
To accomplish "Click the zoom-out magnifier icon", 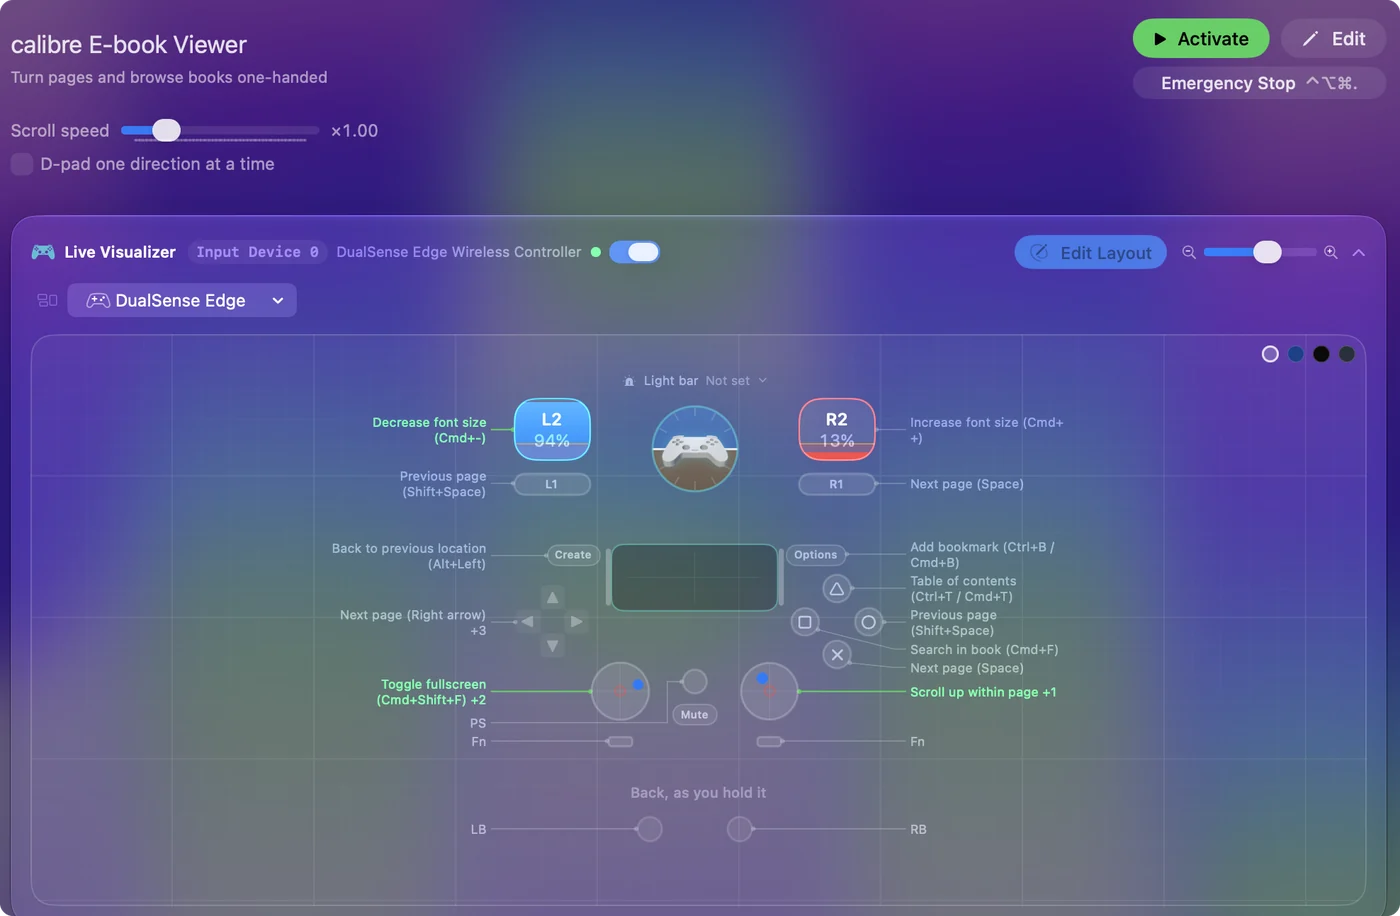I will pos(1189,253).
